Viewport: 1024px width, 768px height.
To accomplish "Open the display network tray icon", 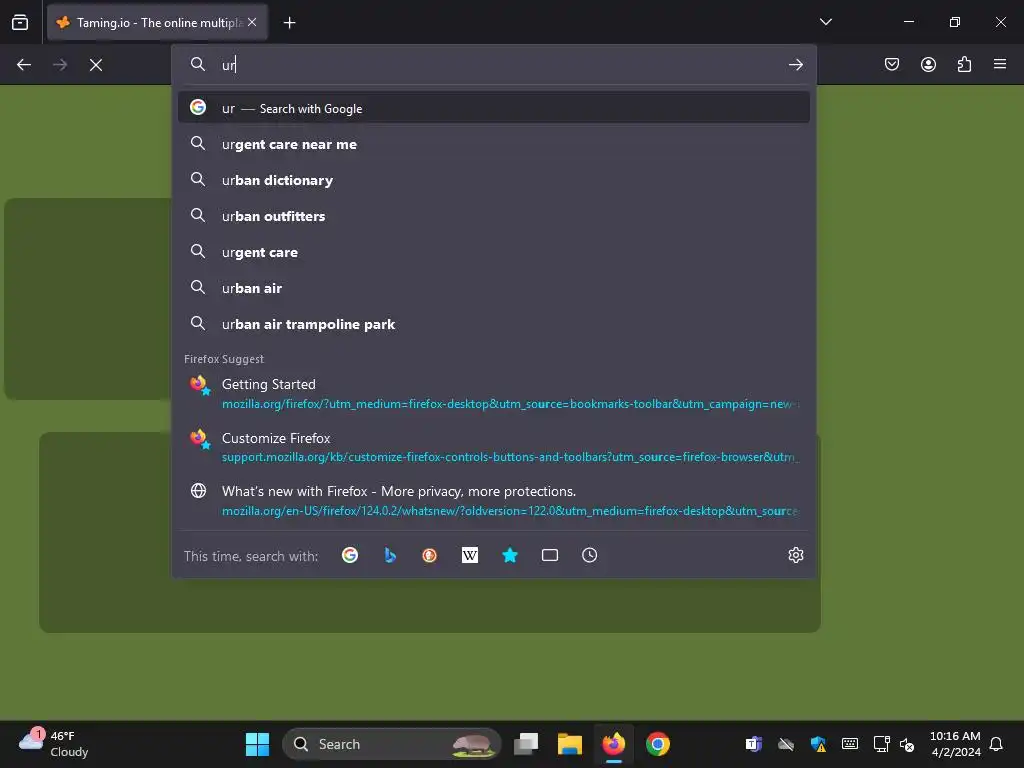I will [882, 744].
